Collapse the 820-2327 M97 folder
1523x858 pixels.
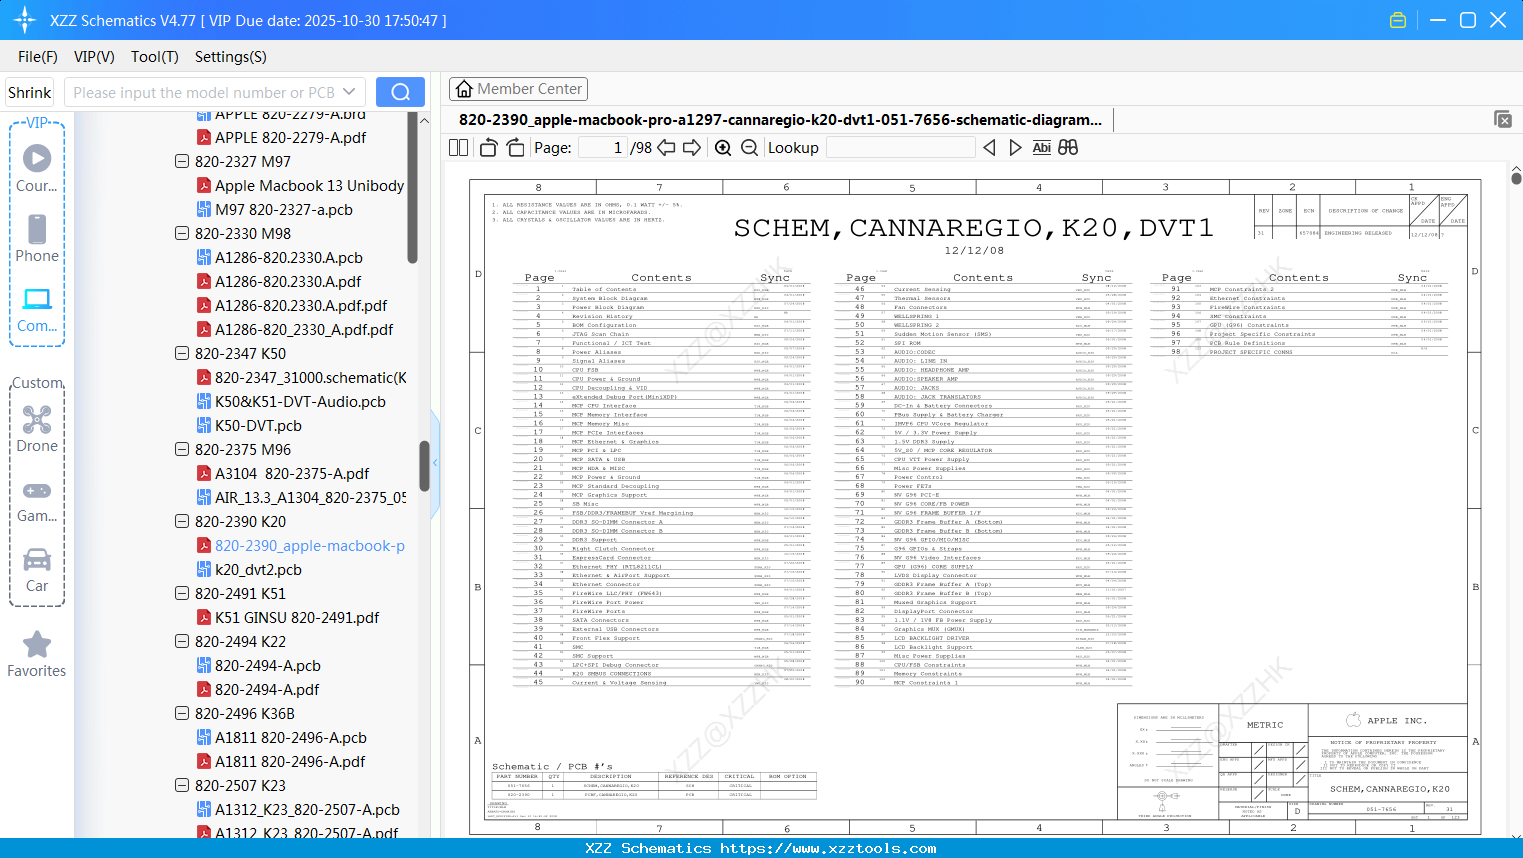(182, 161)
